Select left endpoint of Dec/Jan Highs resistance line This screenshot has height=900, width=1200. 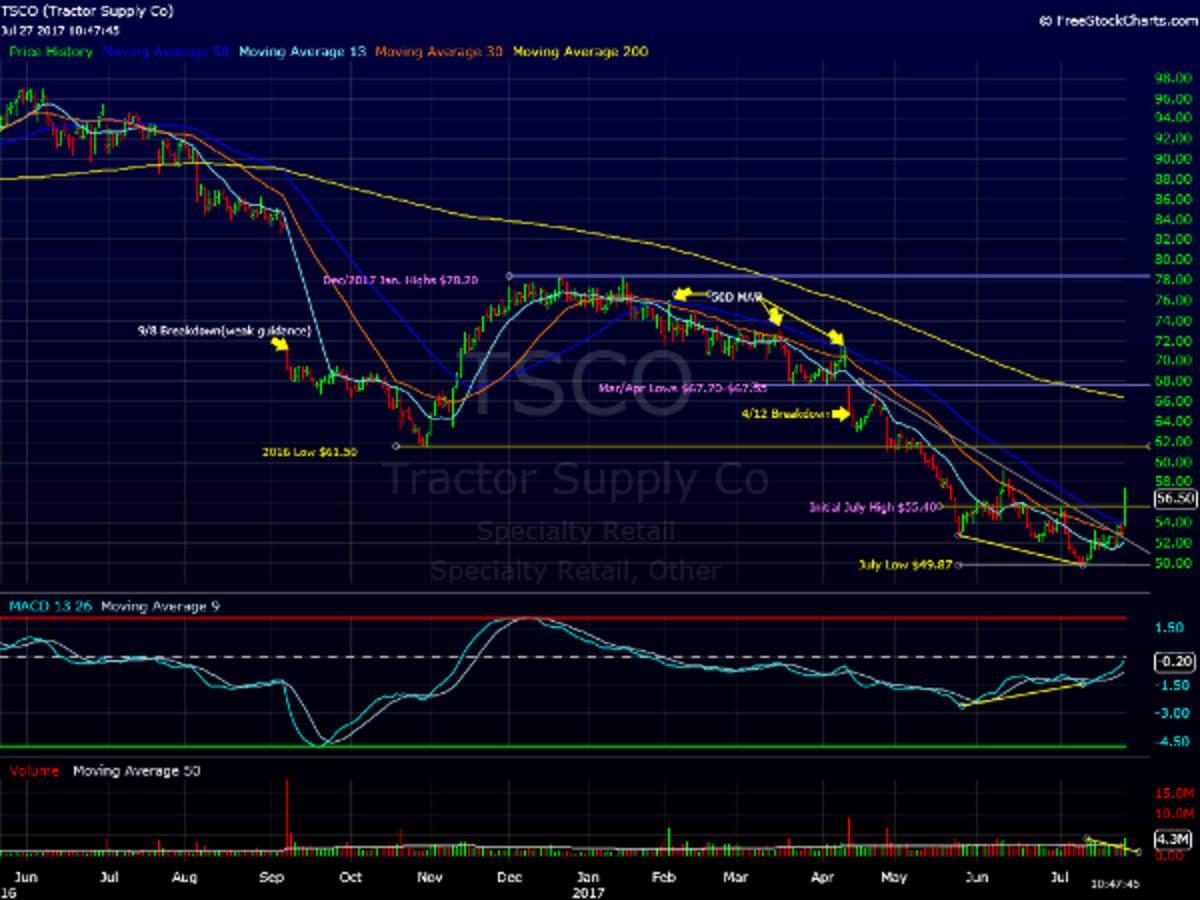(509, 276)
